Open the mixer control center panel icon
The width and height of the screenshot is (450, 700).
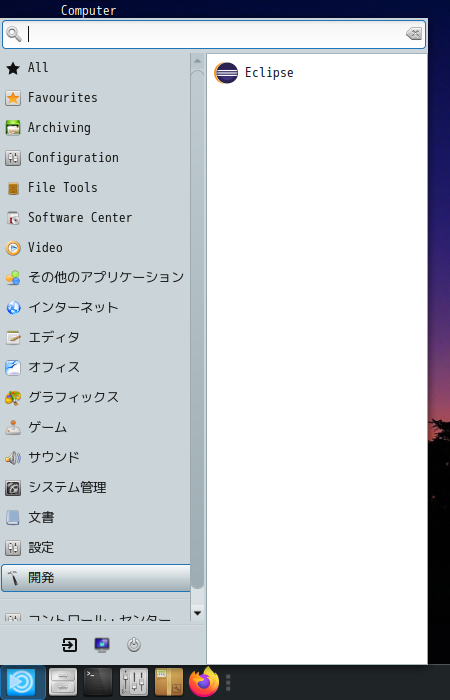tap(133, 682)
